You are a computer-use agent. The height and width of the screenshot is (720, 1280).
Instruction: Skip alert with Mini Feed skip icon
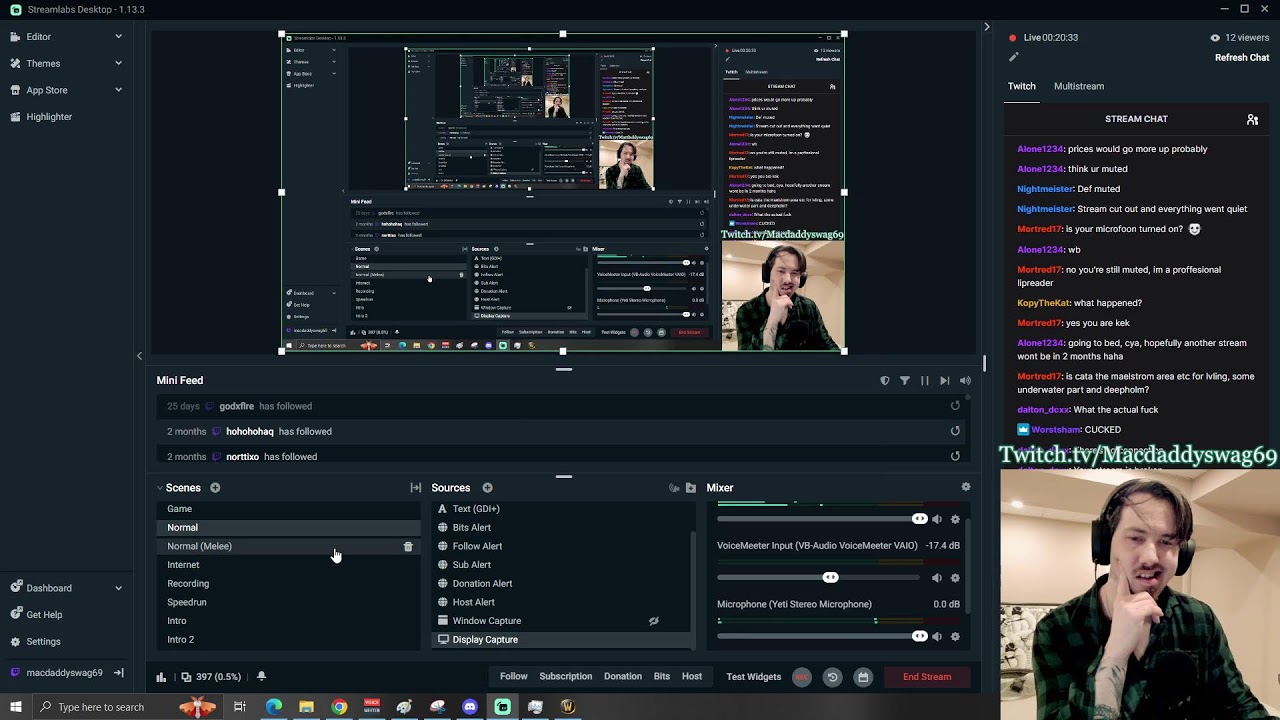tap(944, 381)
